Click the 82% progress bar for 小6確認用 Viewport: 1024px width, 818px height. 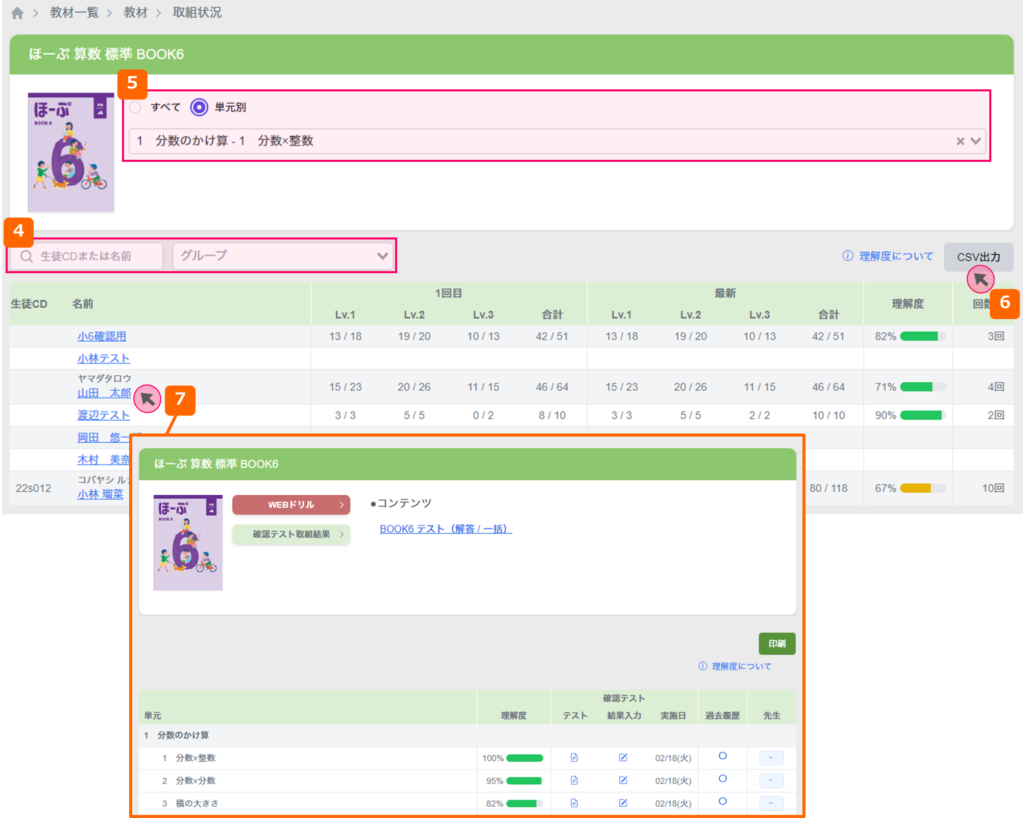(921, 337)
